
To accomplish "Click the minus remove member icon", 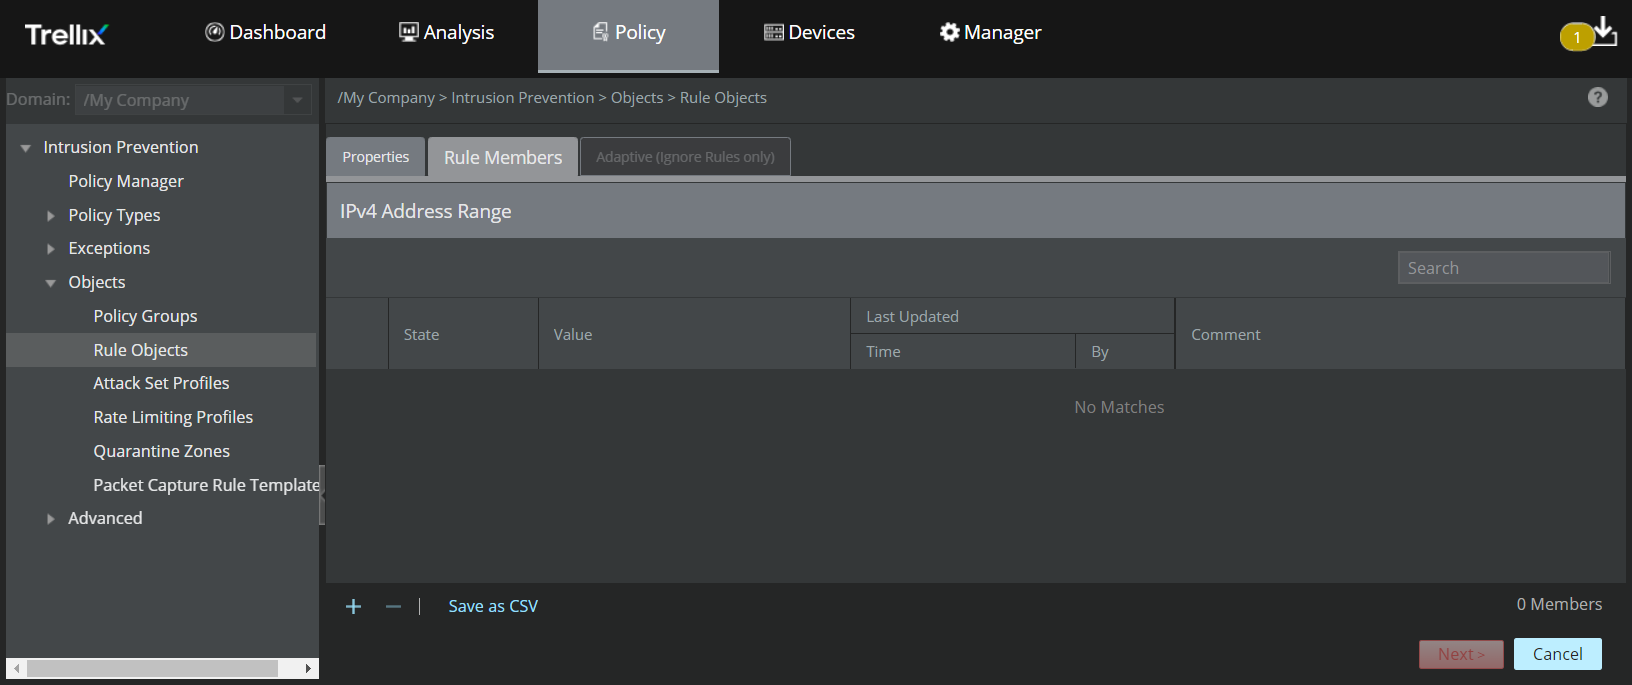I will pos(393,606).
